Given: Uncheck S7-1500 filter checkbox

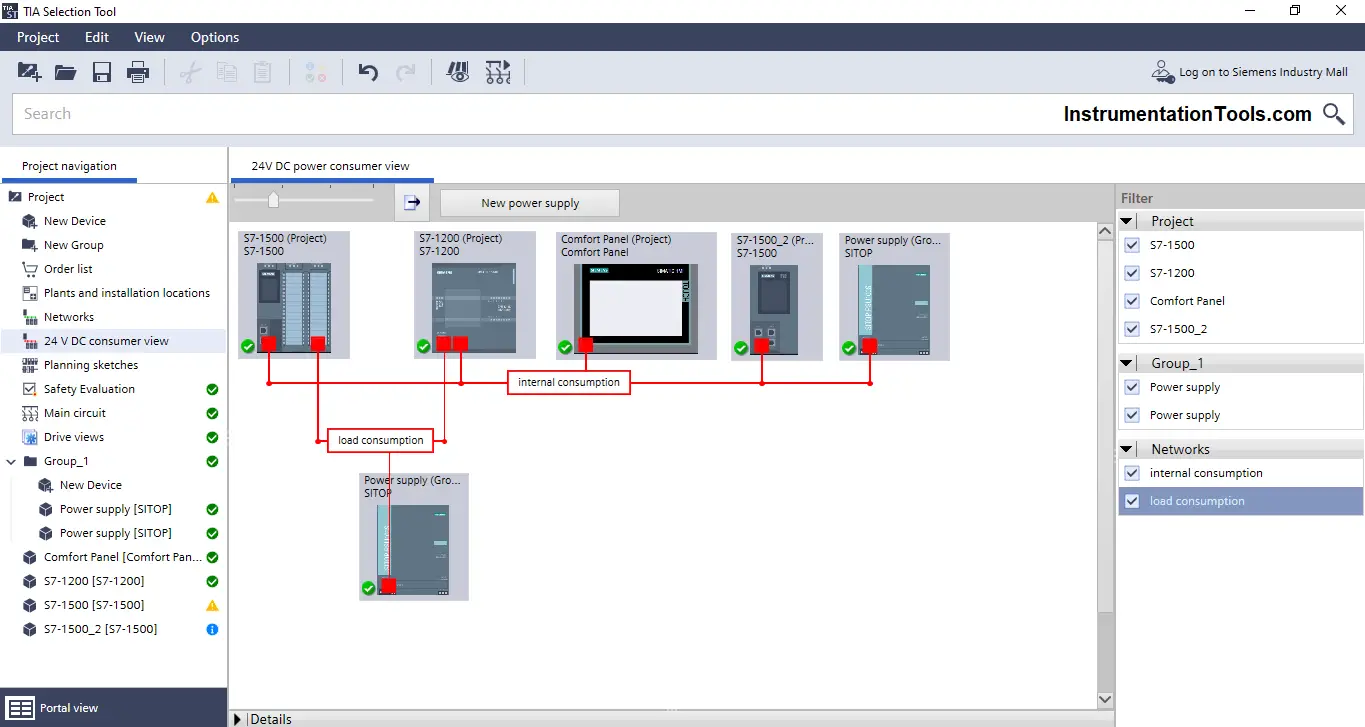Looking at the screenshot, I should [1132, 245].
